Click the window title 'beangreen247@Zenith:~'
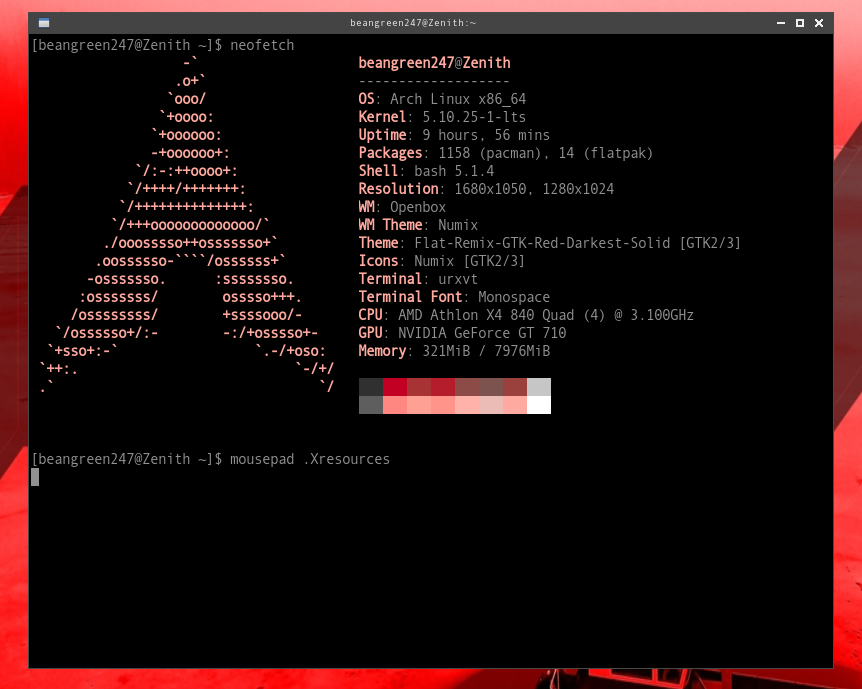The height and width of the screenshot is (689, 862). 413,23
